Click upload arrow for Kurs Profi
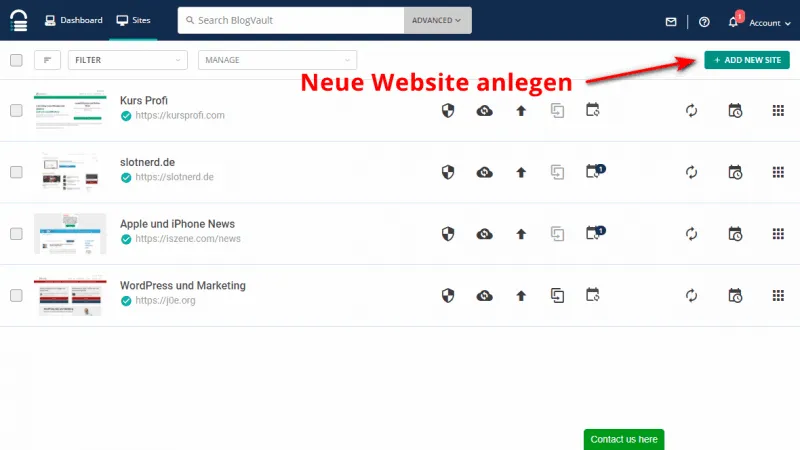Screen dimensions: 800x450 pos(521,111)
